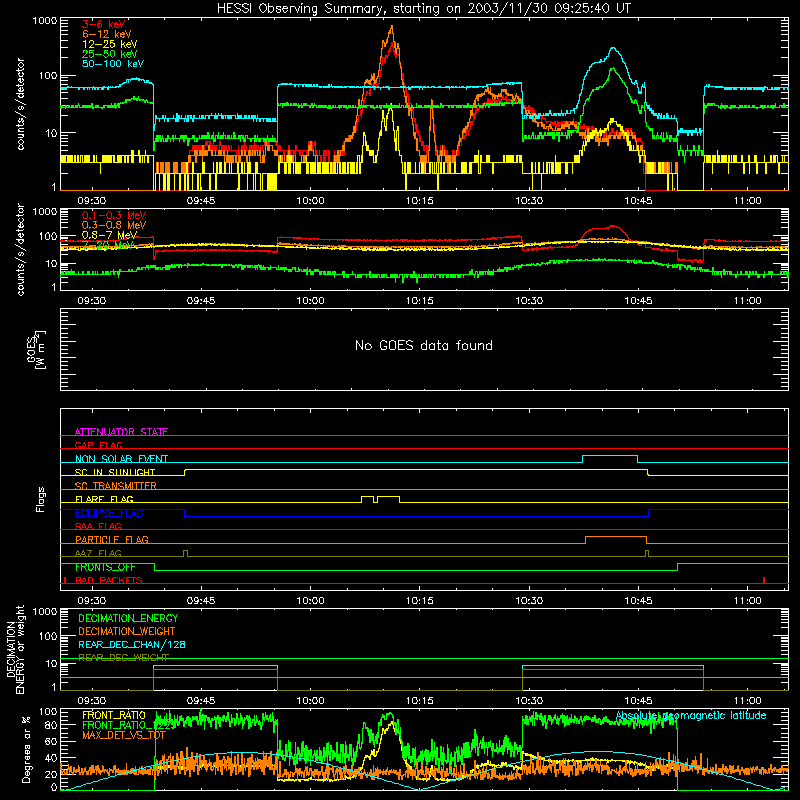Click the 0.1-0.3 MeV legend label
Image resolution: width=800 pixels, height=800 pixels.
tap(114, 215)
